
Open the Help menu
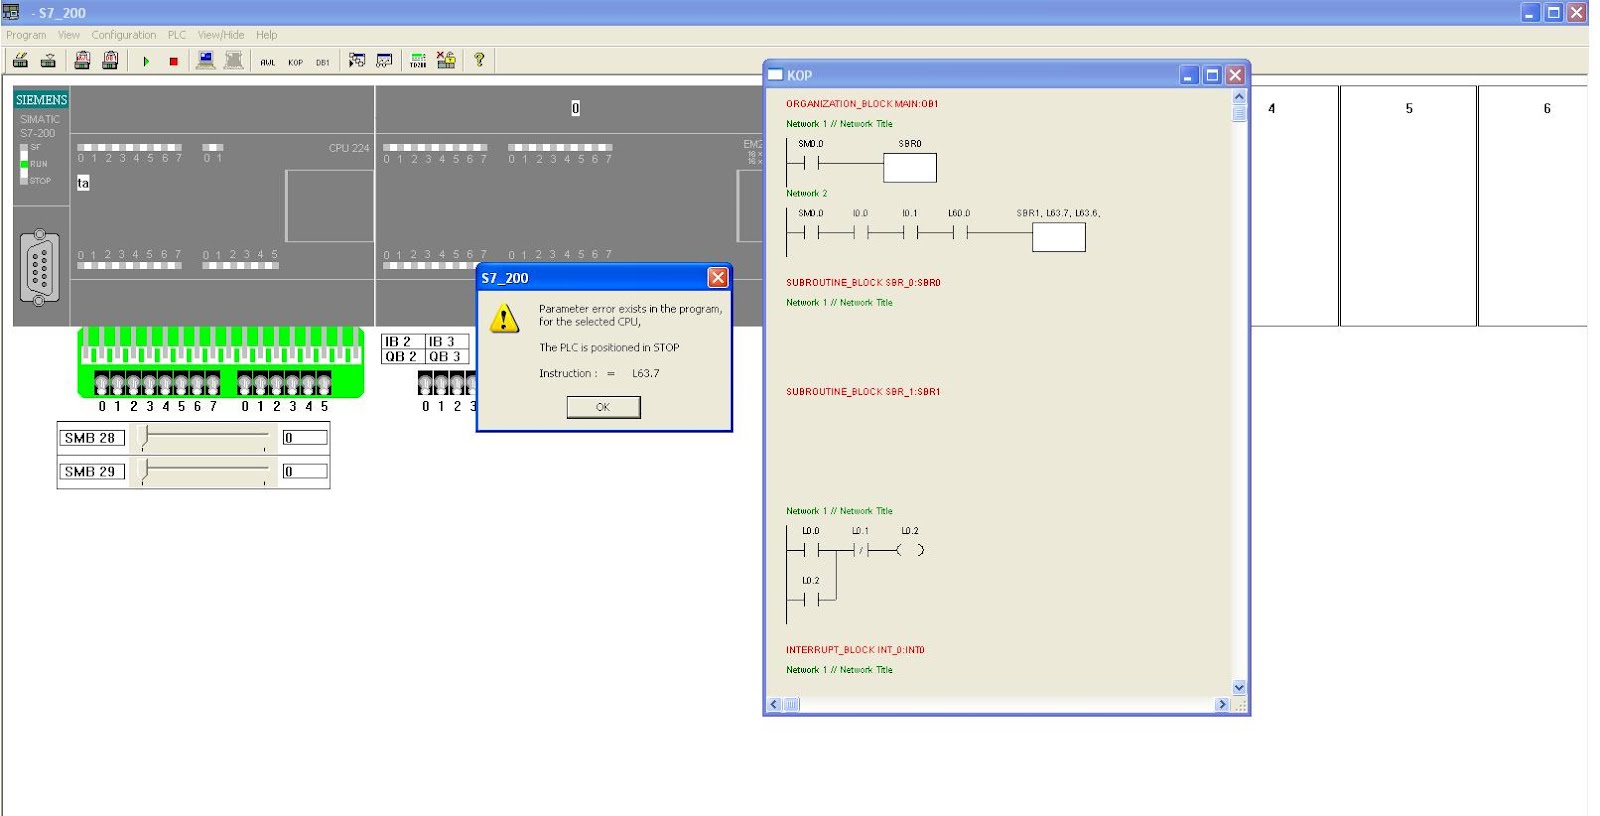click(266, 35)
